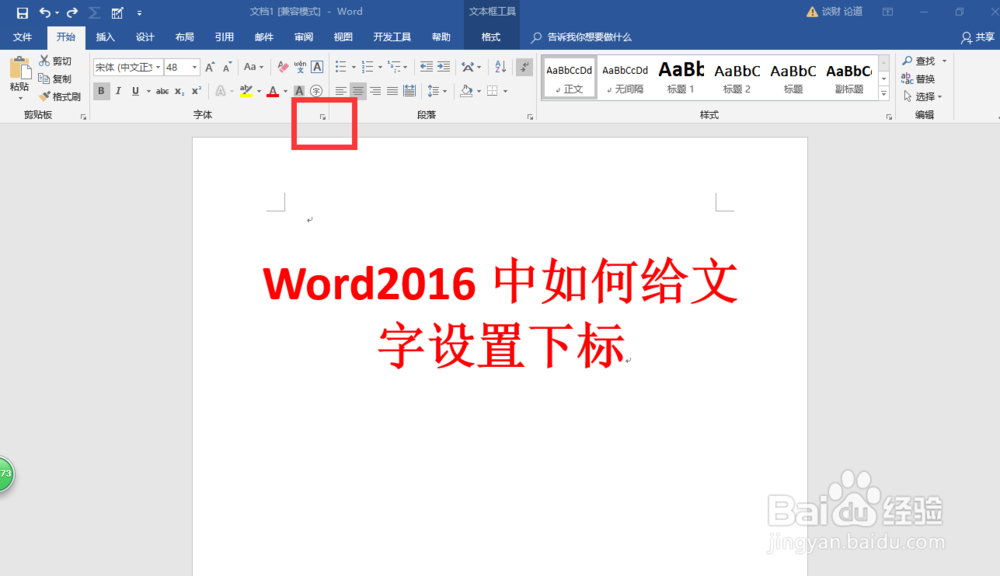Click Increase Indent icon
This screenshot has width=1000, height=576.
click(443, 67)
